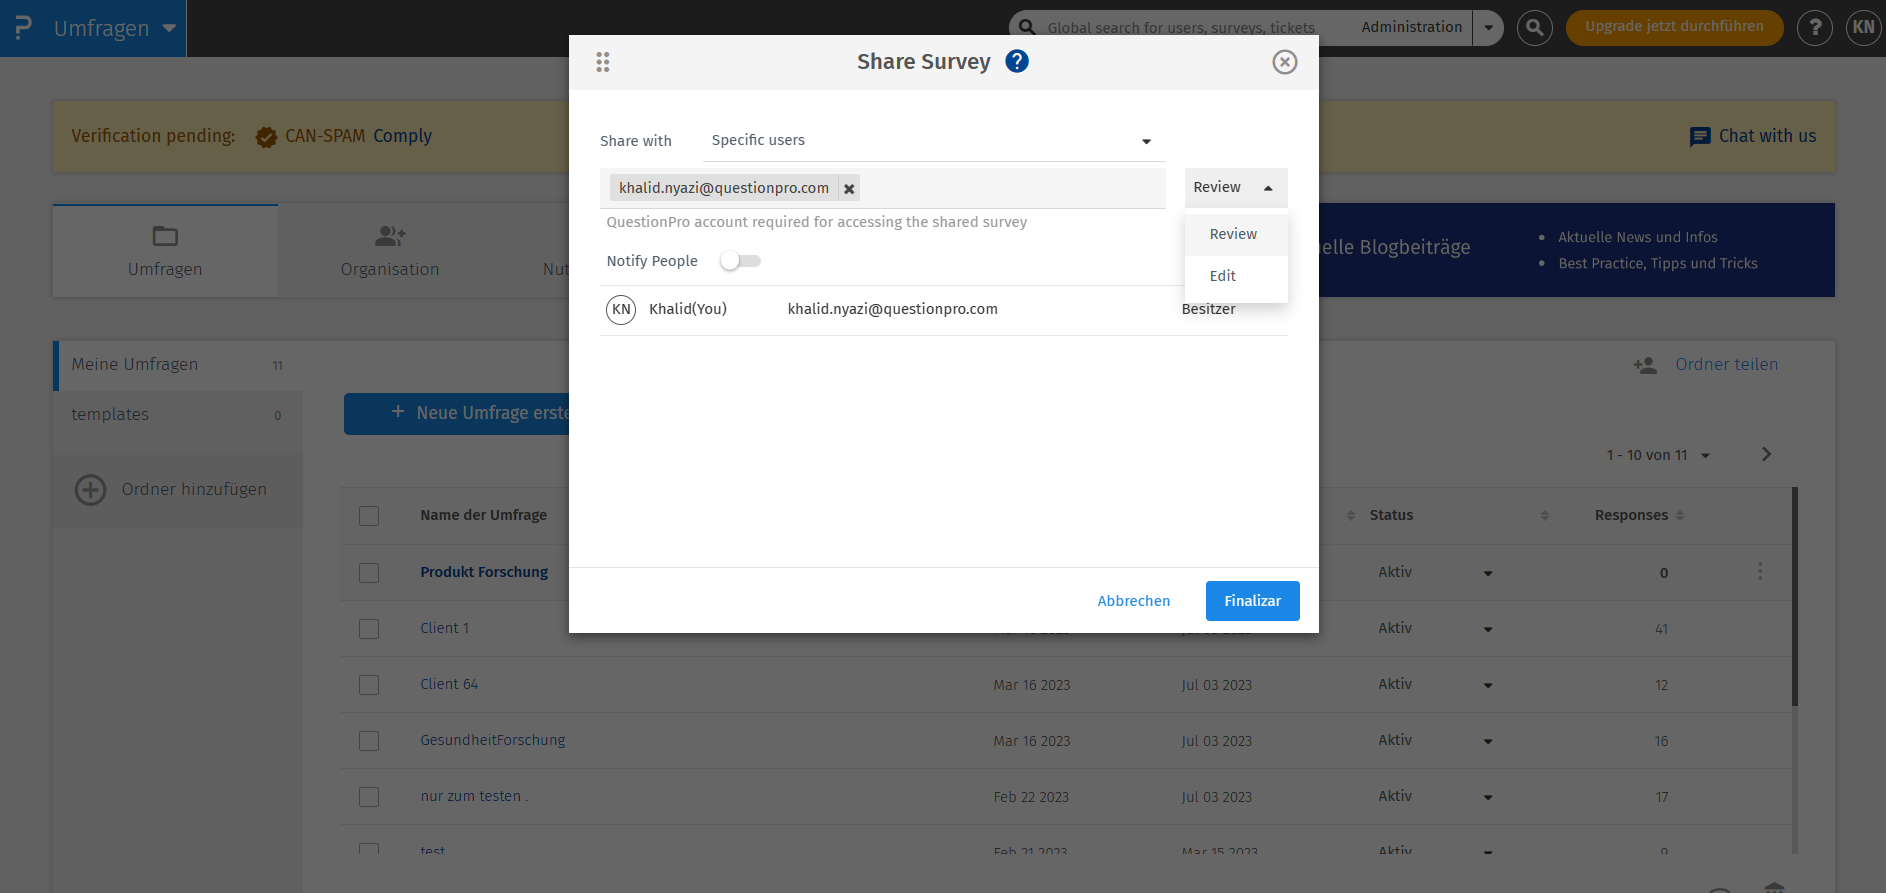Open status dropdown for nur zum testen row
The width and height of the screenshot is (1886, 893).
(x=1488, y=798)
